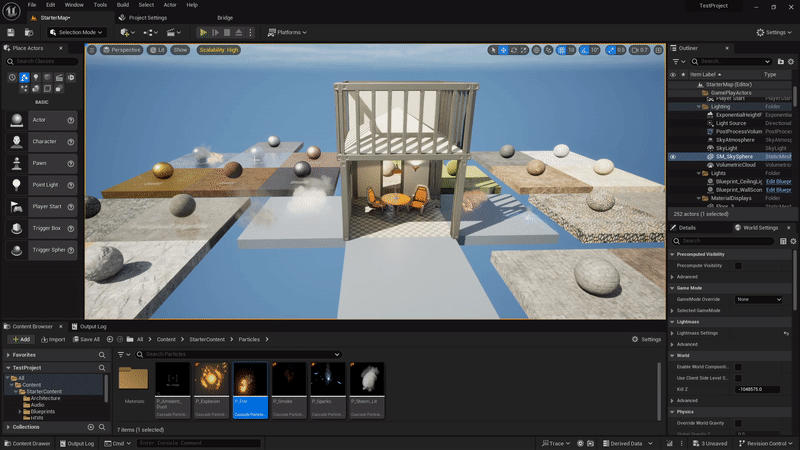Play the level in the viewport
800x450 pixels.
click(x=203, y=32)
